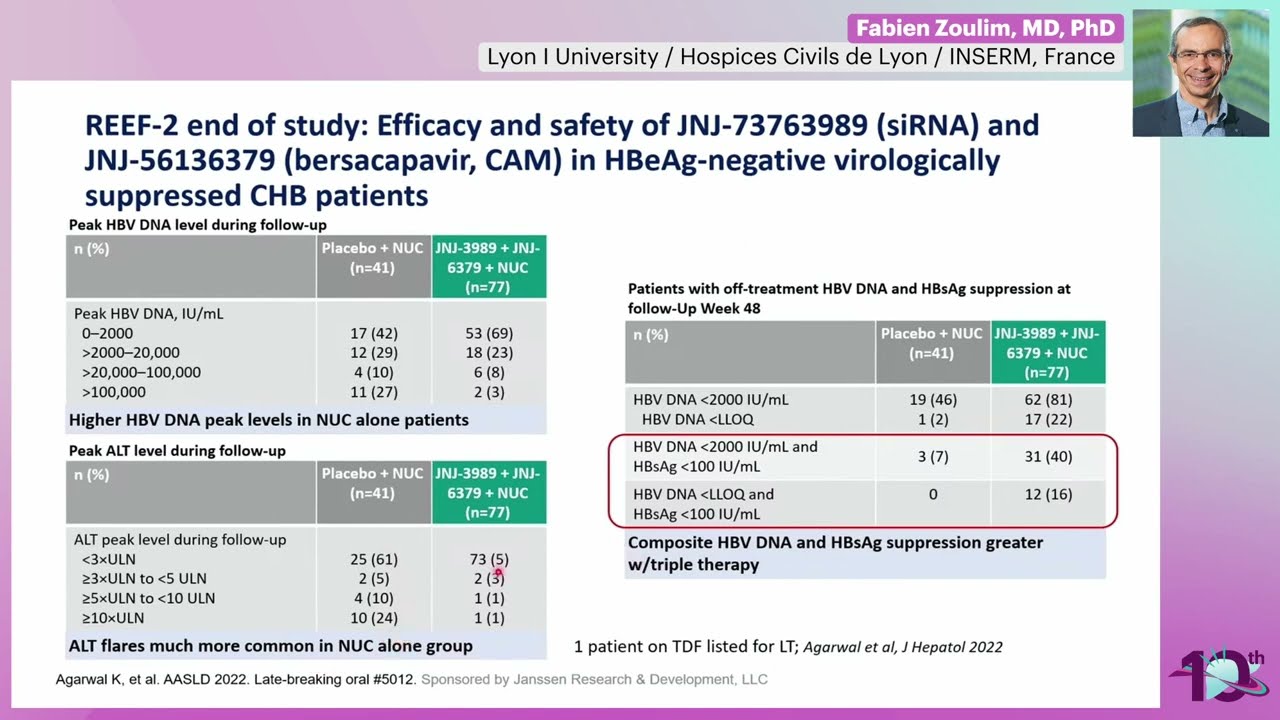1280x720 pixels.
Task: Click the '0–2000' row label
Action: 108,333
